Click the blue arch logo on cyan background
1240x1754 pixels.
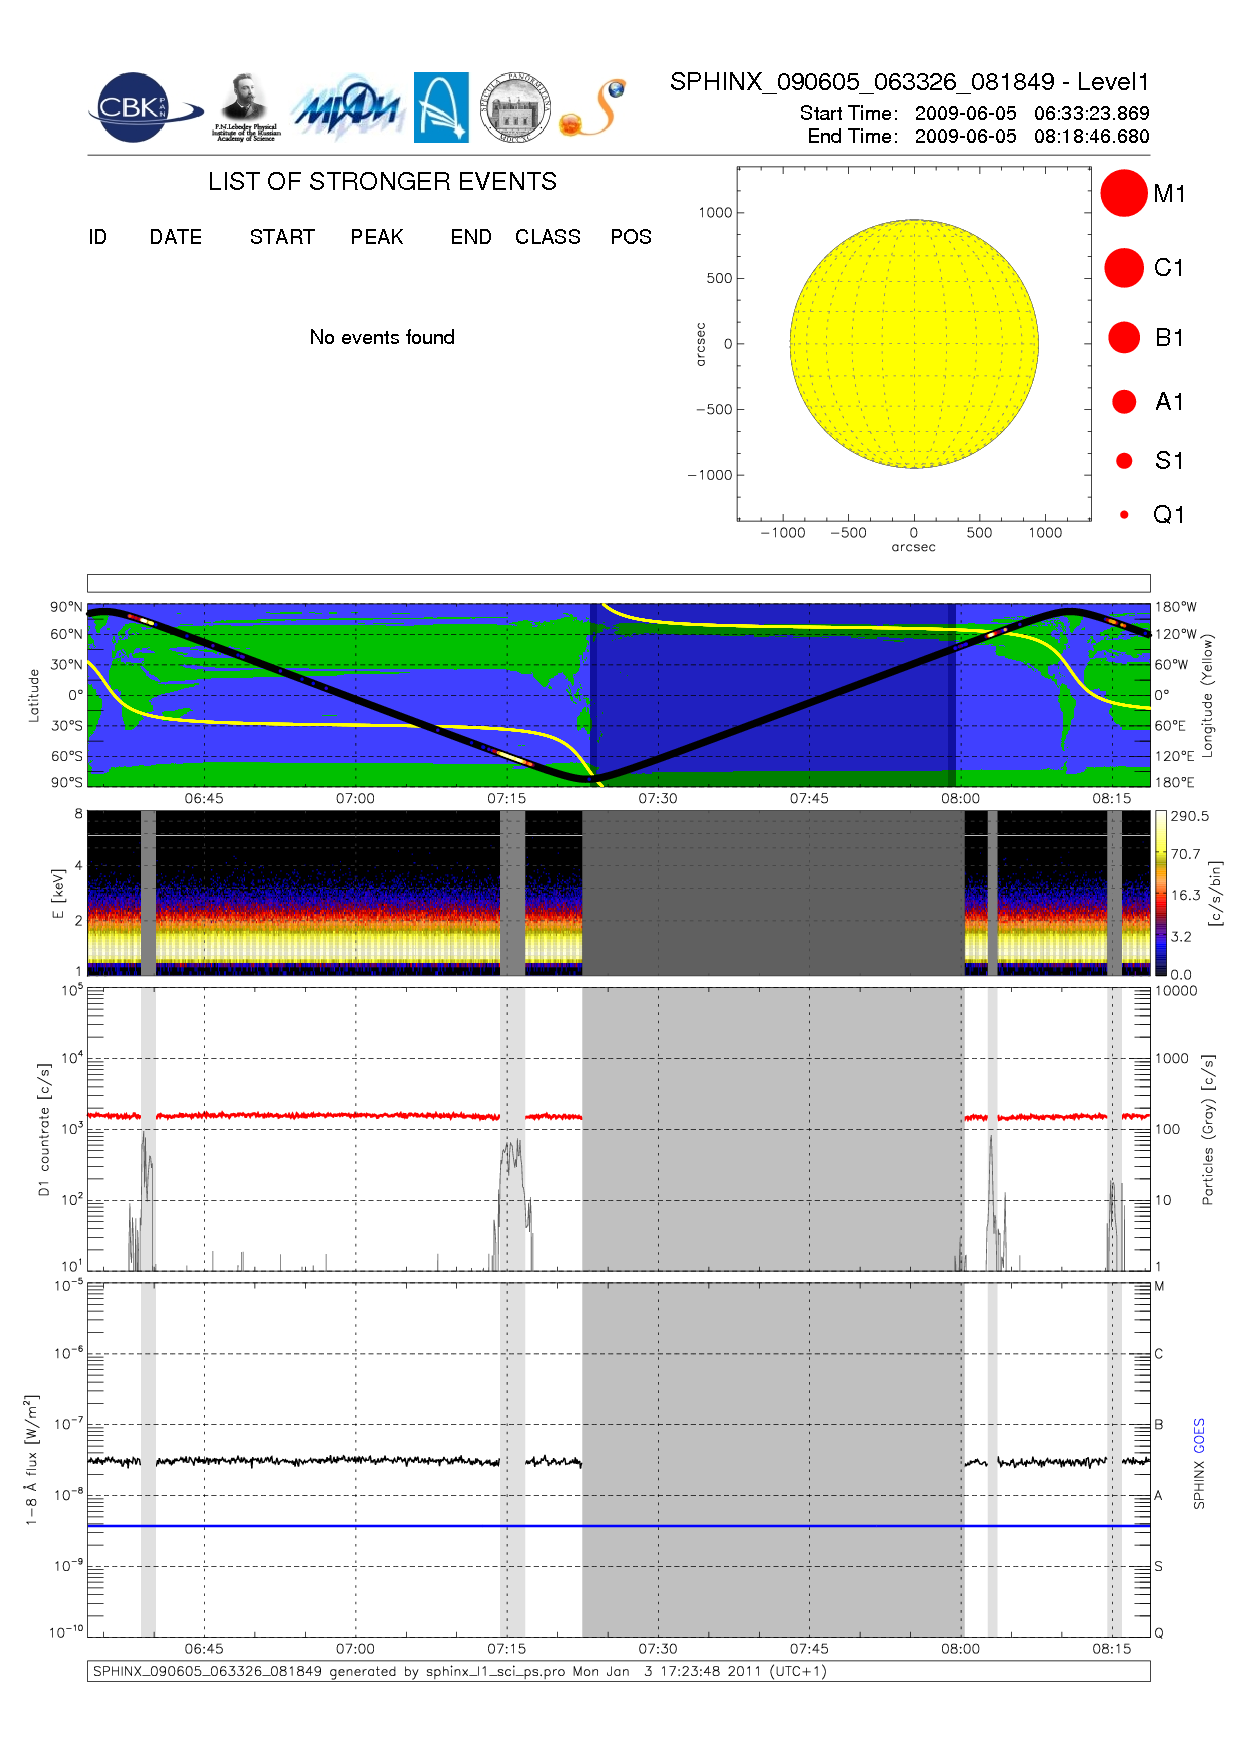pyautogui.click(x=441, y=107)
